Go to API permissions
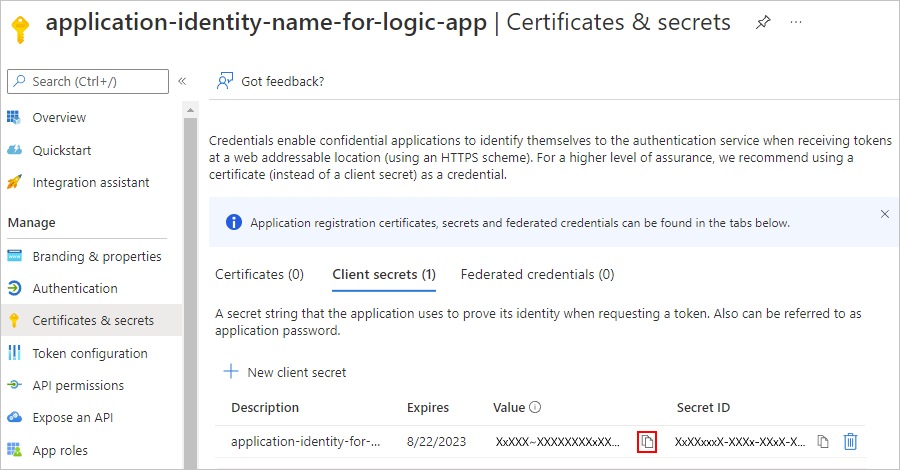The height and width of the screenshot is (470, 900). pyautogui.click(x=78, y=385)
